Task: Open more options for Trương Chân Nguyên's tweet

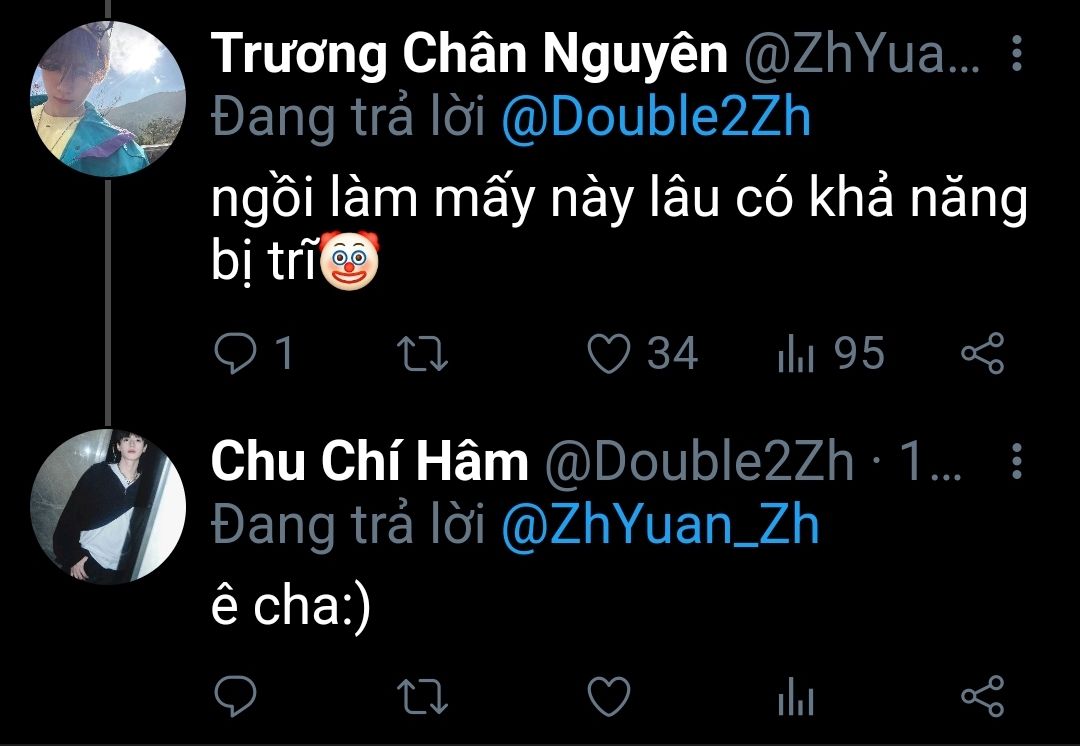Action: tap(1017, 53)
